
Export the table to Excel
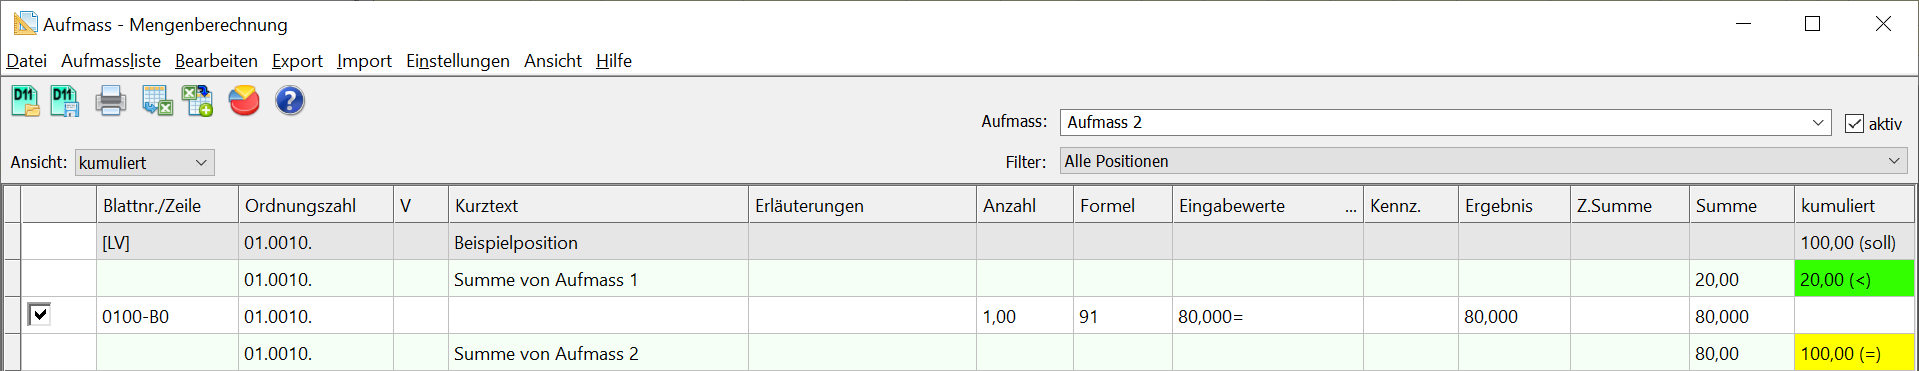point(157,101)
